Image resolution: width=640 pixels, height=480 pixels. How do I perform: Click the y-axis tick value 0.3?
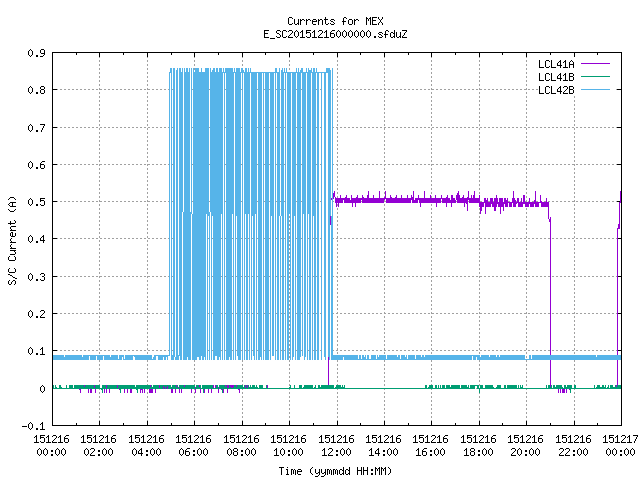tap(37, 277)
